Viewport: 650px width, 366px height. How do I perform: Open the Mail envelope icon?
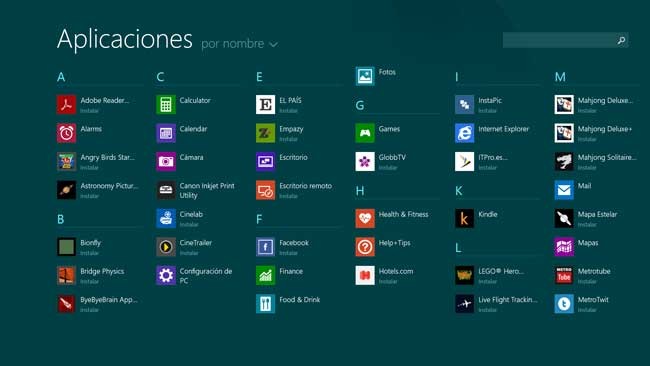coord(564,190)
